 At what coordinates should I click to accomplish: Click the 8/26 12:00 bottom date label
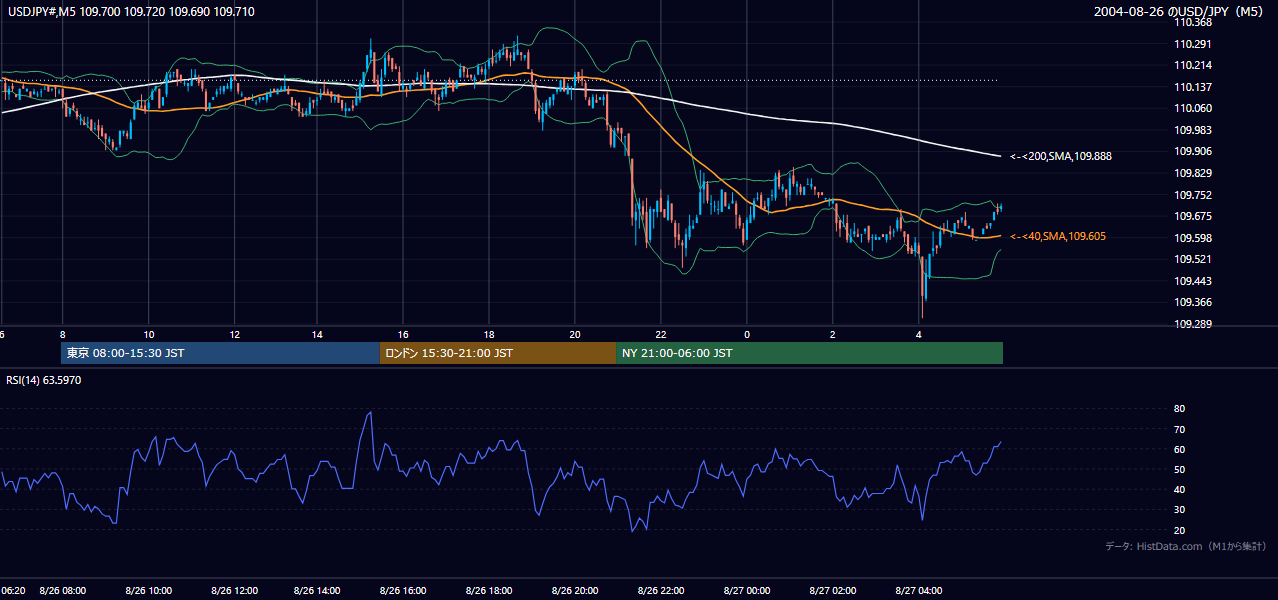(234, 591)
